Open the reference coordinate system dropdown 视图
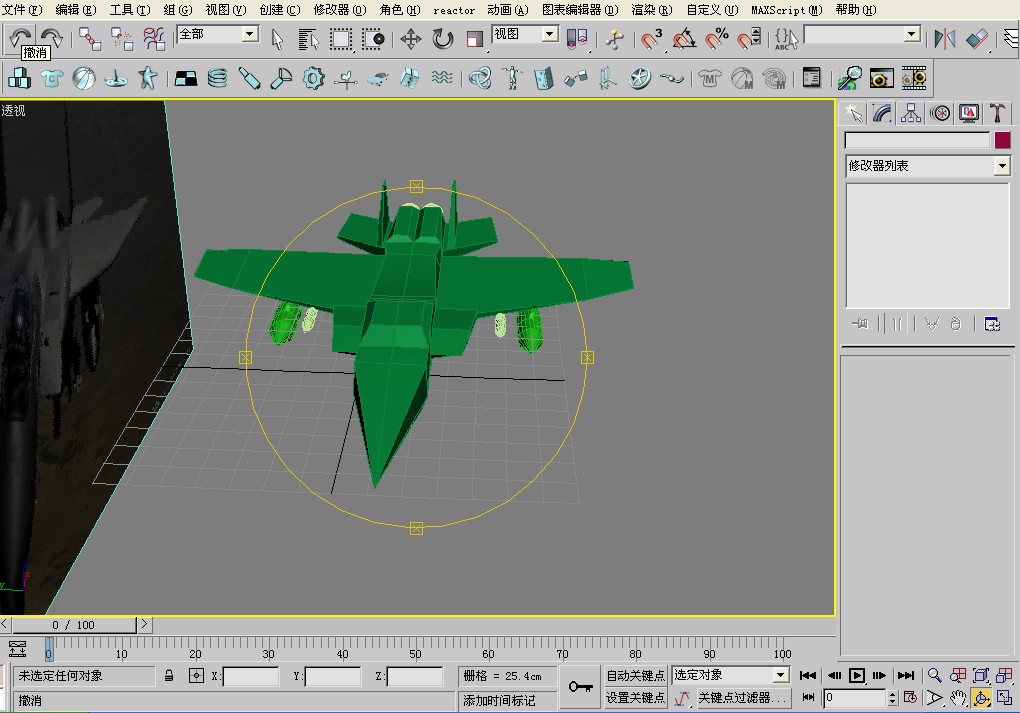The width and height of the screenshot is (1020, 713). (x=526, y=34)
